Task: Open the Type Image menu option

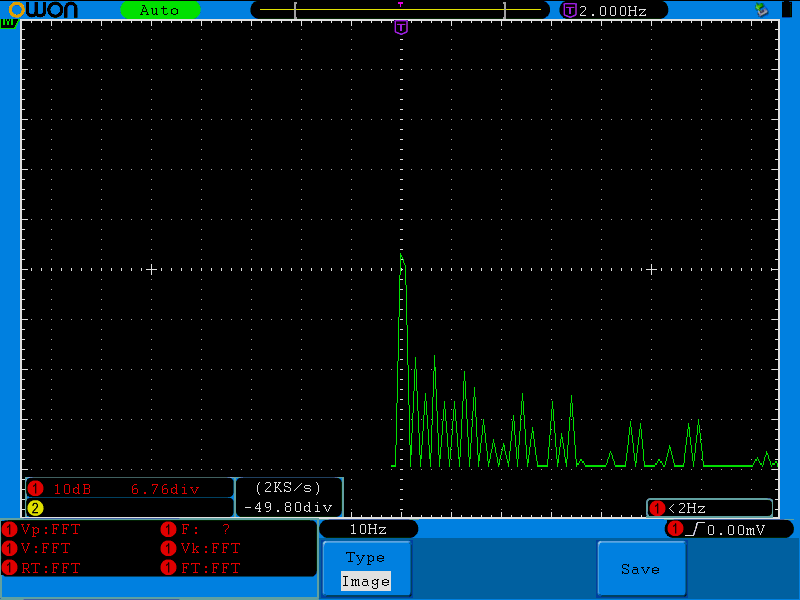Action: tap(365, 569)
